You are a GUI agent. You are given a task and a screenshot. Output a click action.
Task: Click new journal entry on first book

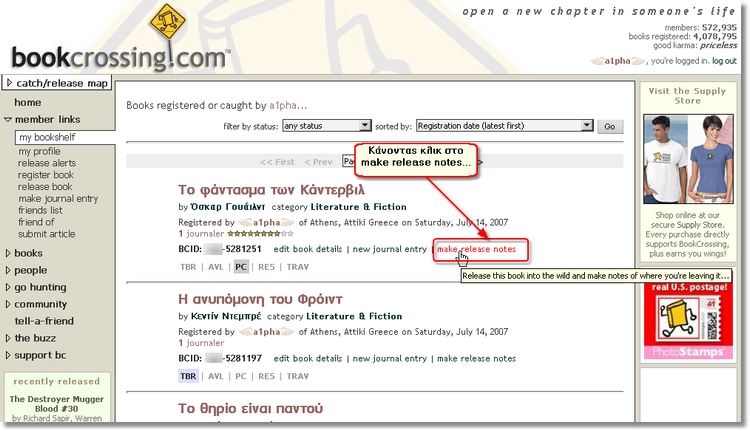[389, 248]
